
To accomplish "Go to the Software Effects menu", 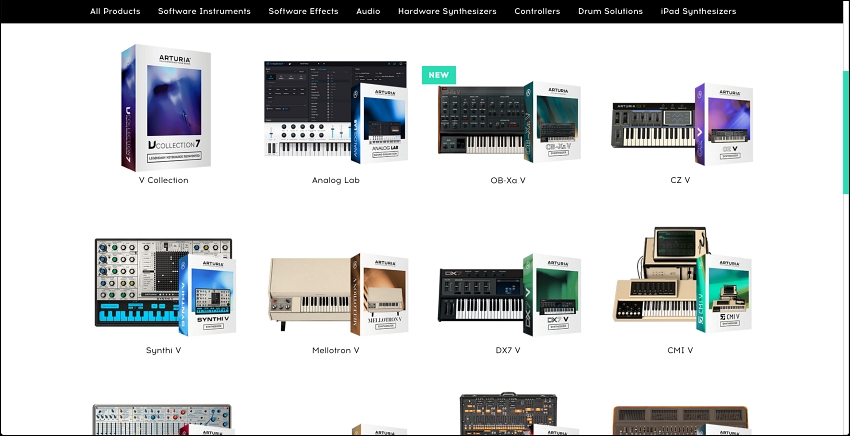I will [304, 11].
